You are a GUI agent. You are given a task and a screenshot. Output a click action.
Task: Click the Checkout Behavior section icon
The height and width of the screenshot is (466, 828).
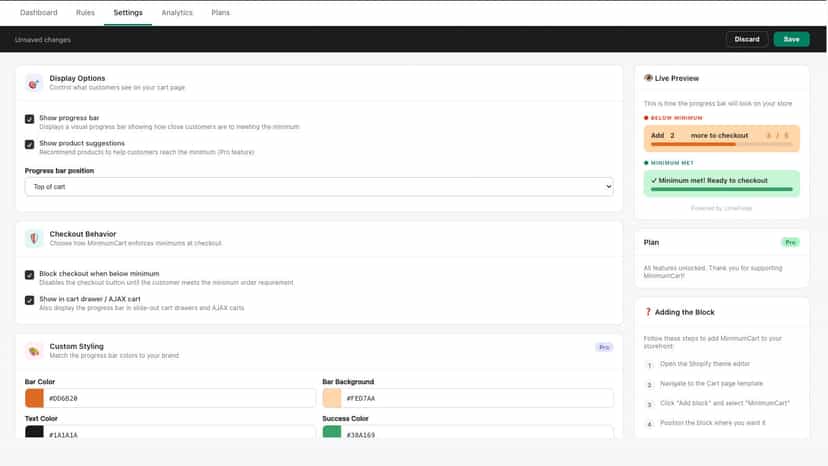[34, 239]
